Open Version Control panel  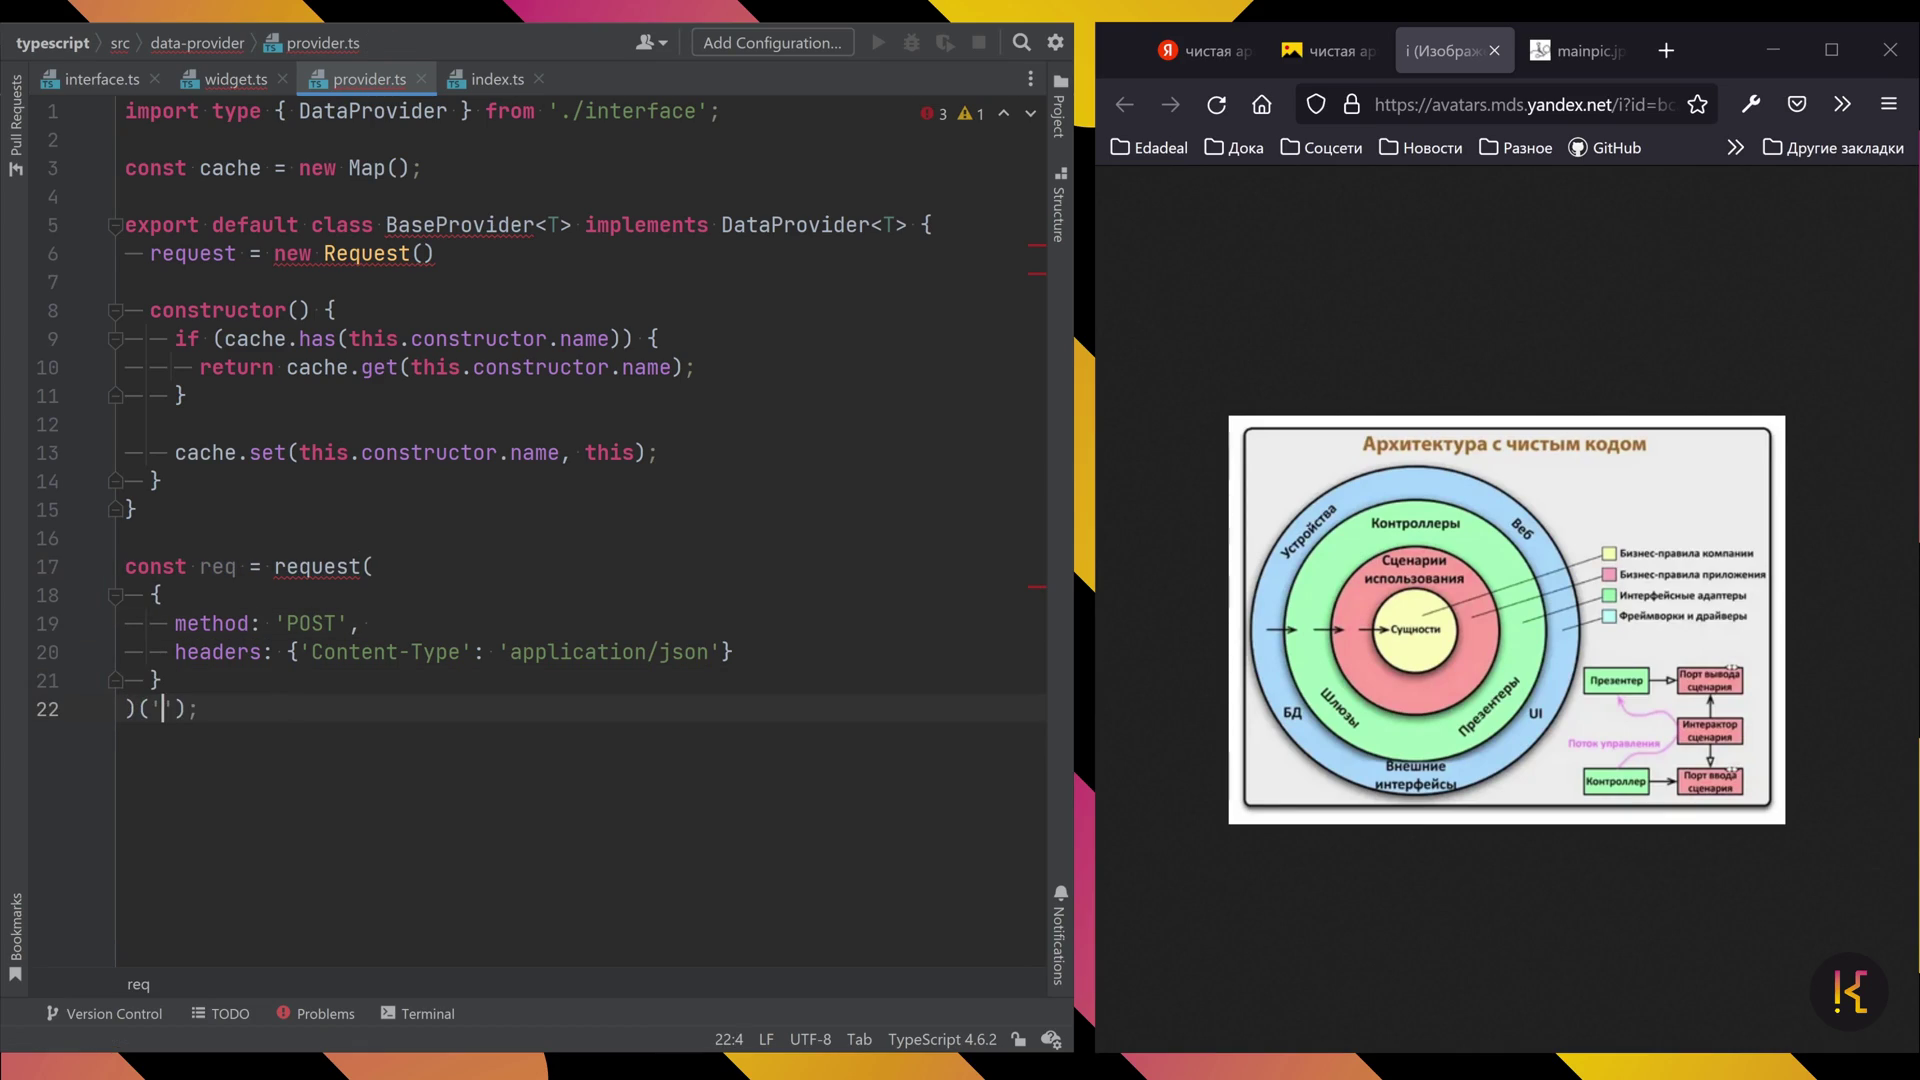pyautogui.click(x=104, y=1013)
